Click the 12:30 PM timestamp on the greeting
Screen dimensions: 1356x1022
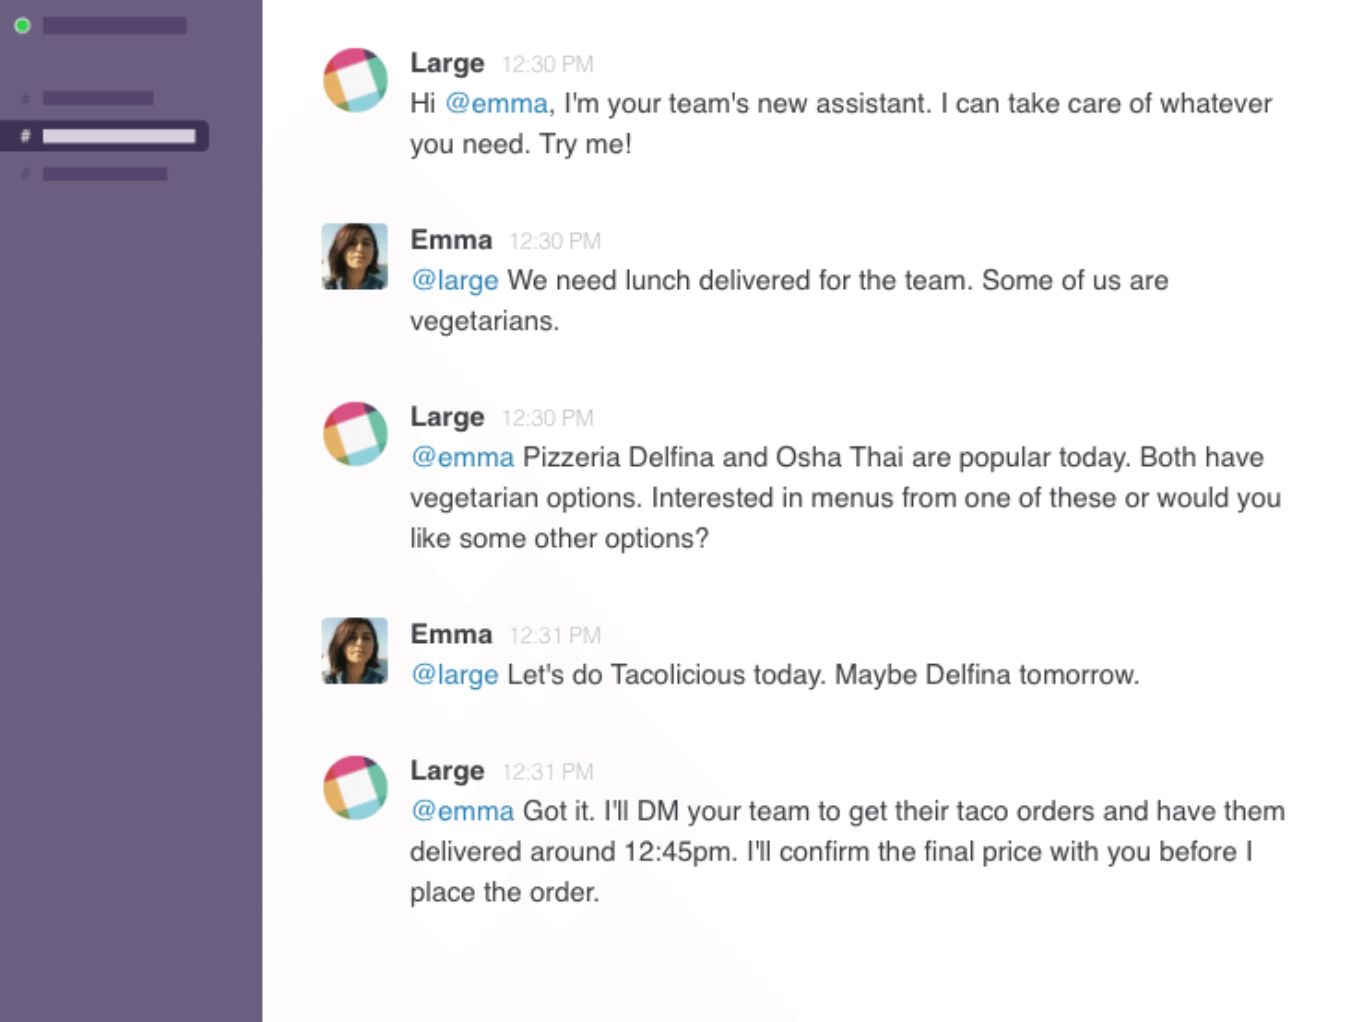[x=549, y=63]
